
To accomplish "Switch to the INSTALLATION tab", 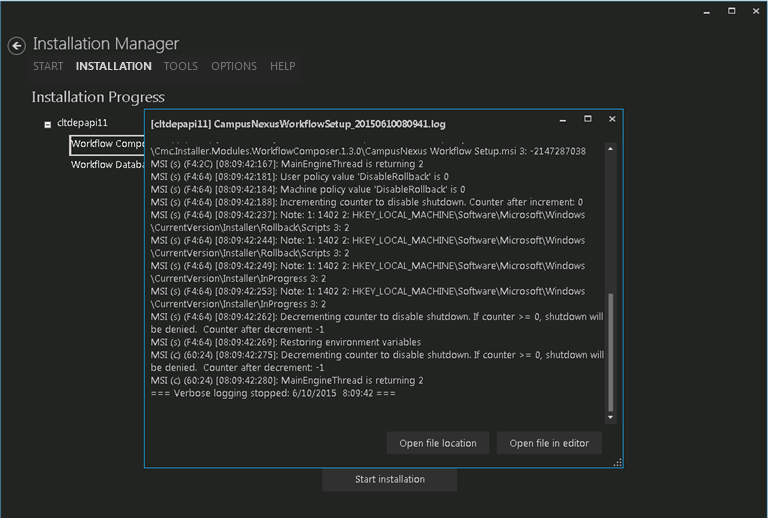I will coord(114,67).
